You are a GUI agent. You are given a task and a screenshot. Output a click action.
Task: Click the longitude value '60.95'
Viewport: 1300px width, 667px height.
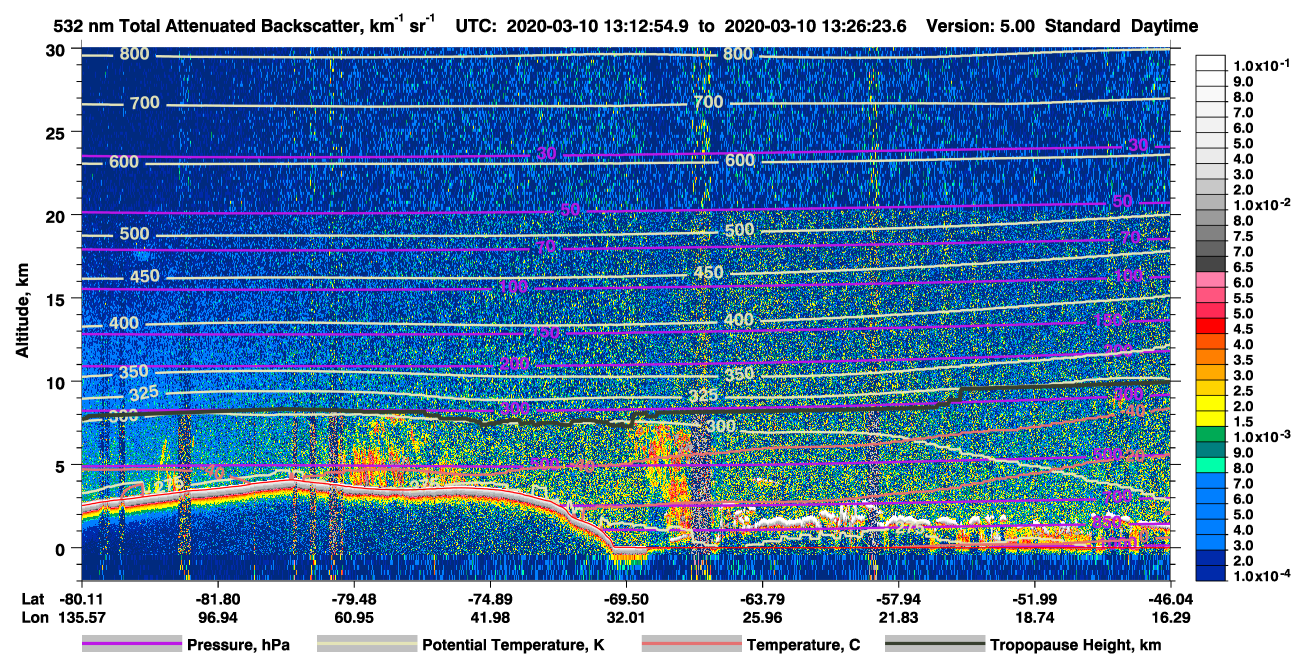pyautogui.click(x=354, y=617)
